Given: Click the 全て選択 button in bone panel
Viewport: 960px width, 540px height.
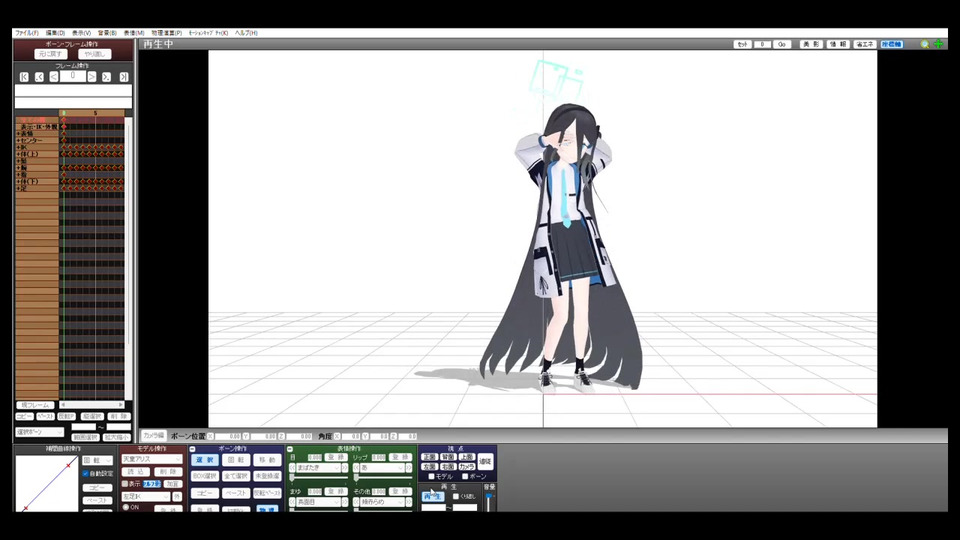Looking at the screenshot, I should tap(236, 476).
